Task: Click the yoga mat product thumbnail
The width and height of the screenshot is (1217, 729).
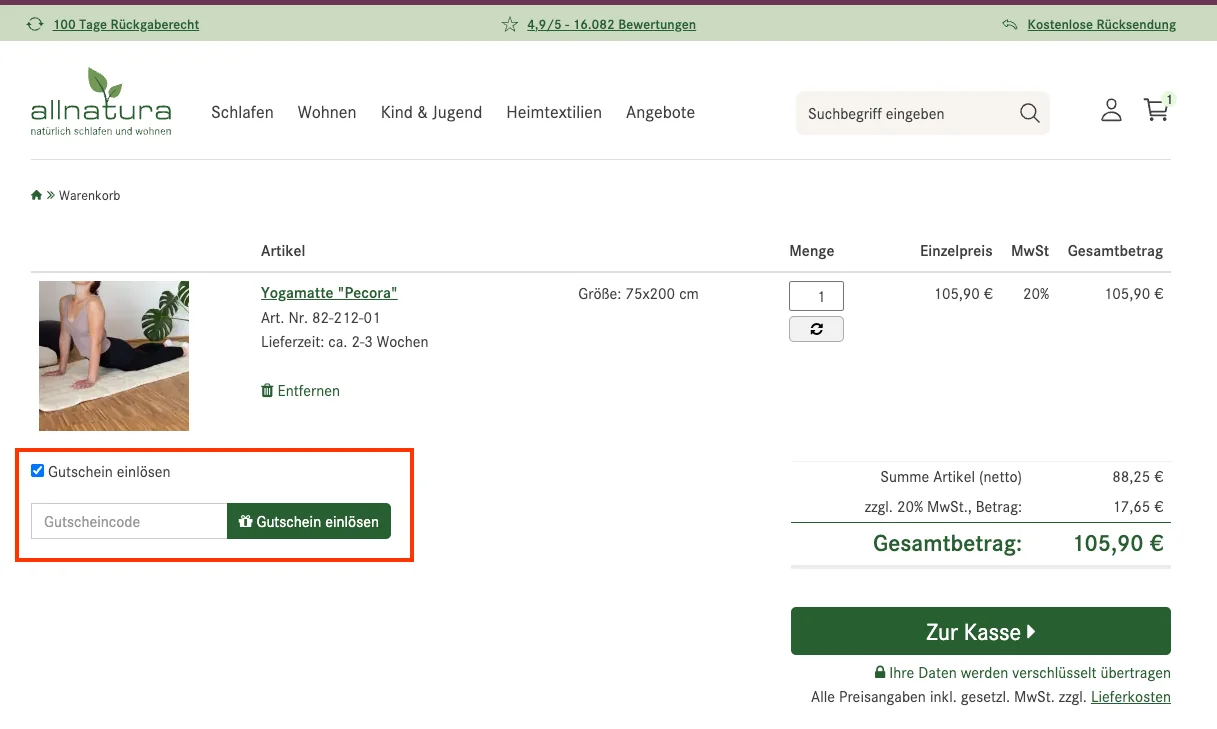Action: tap(113, 355)
